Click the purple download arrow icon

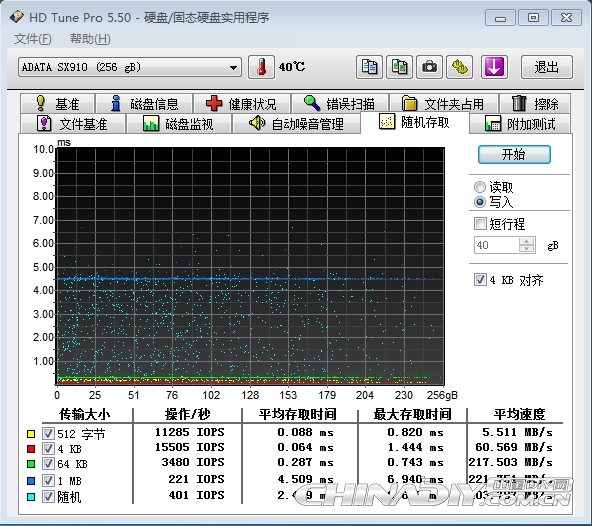pyautogui.click(x=494, y=67)
